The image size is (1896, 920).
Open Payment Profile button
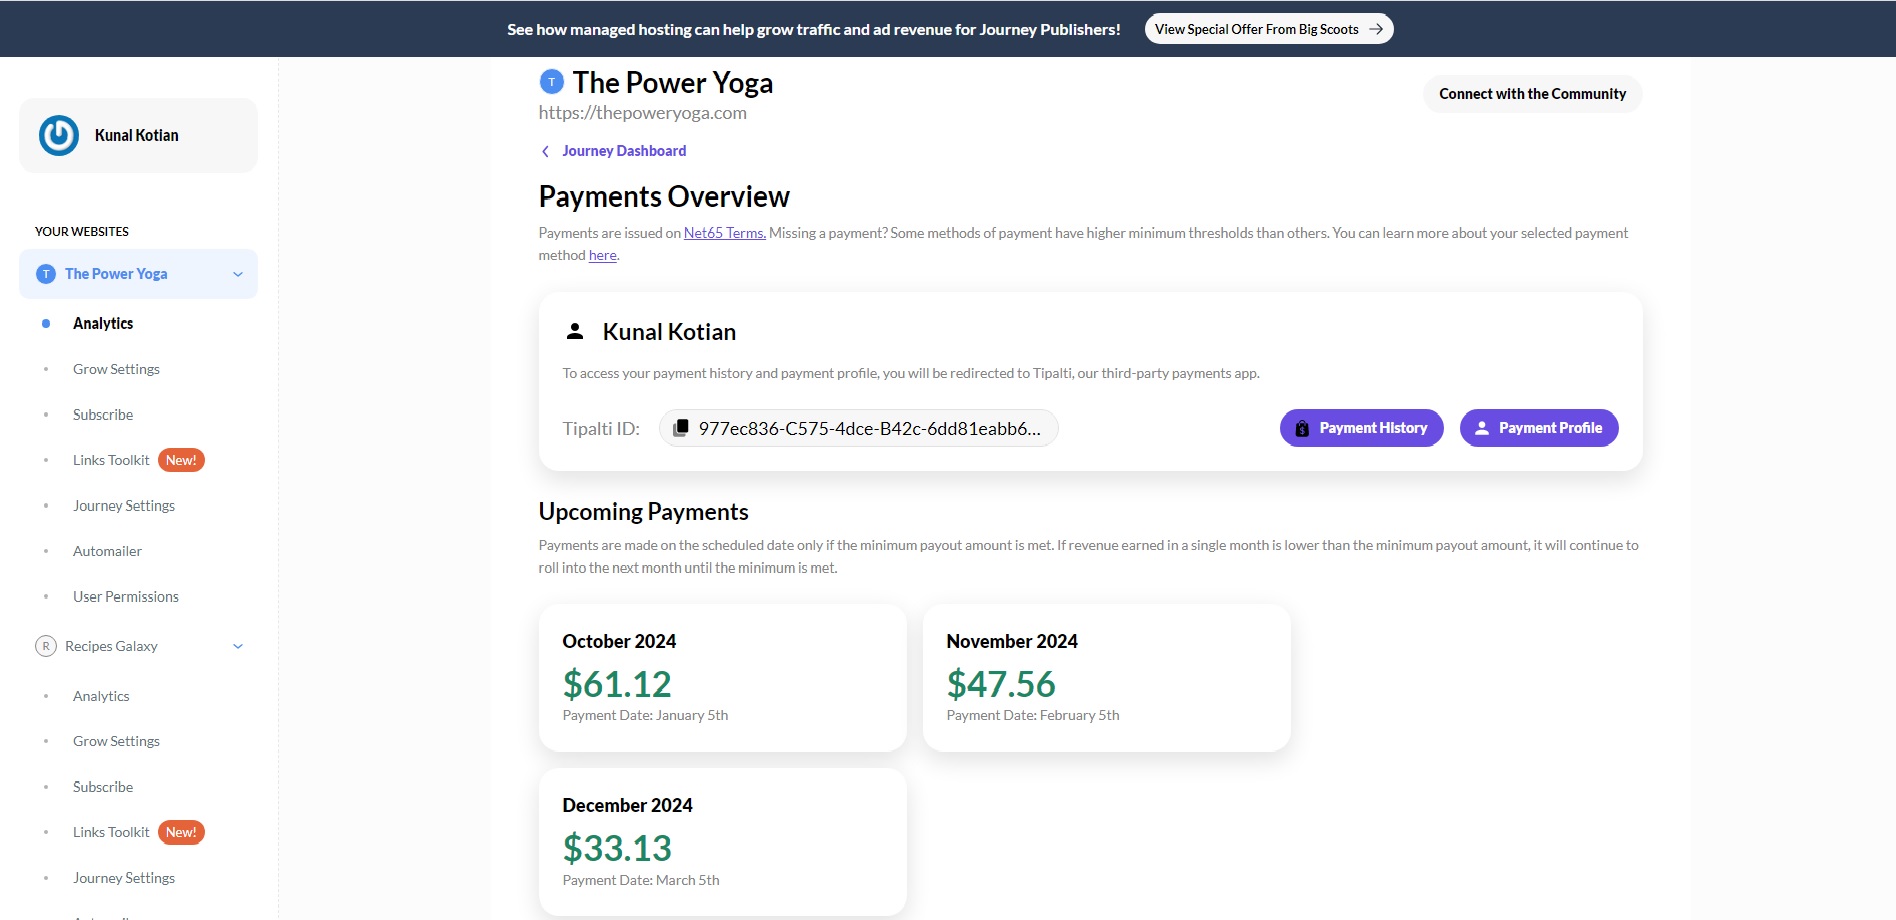[1539, 428]
